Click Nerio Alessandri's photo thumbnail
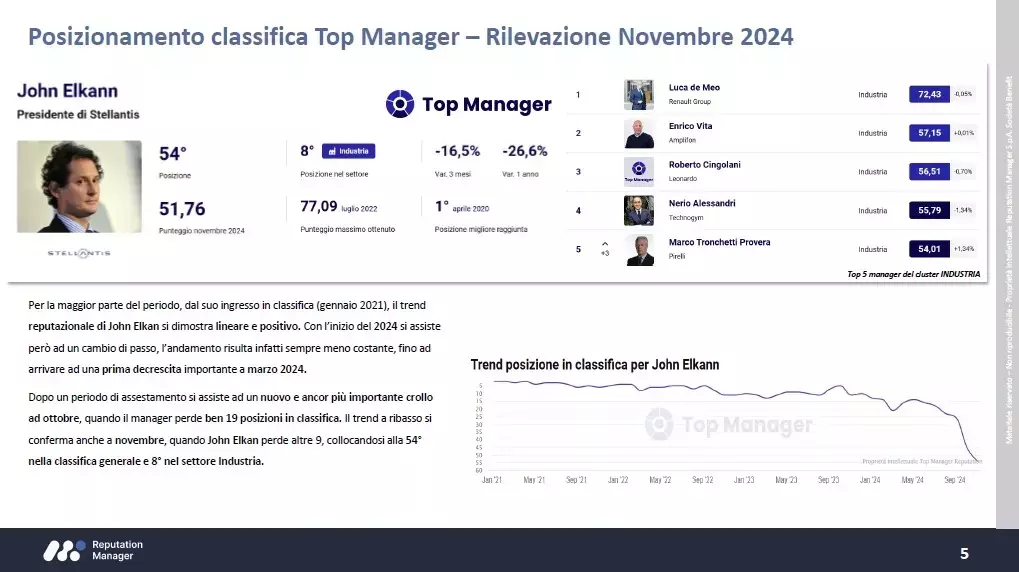The width and height of the screenshot is (1019, 572). tap(639, 211)
